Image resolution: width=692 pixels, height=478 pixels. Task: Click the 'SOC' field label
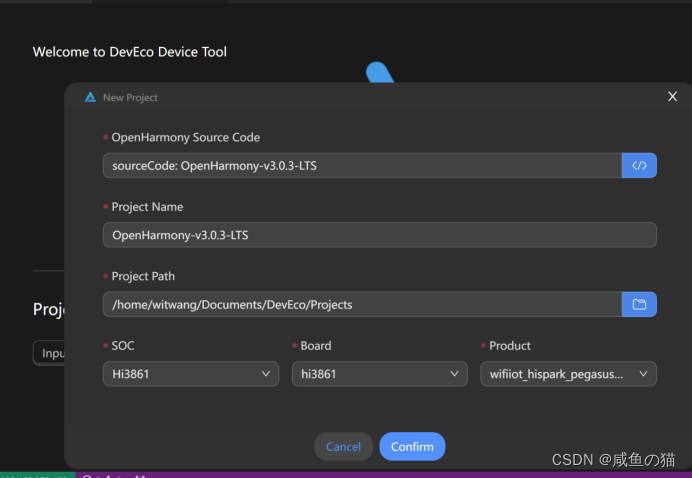(123, 346)
